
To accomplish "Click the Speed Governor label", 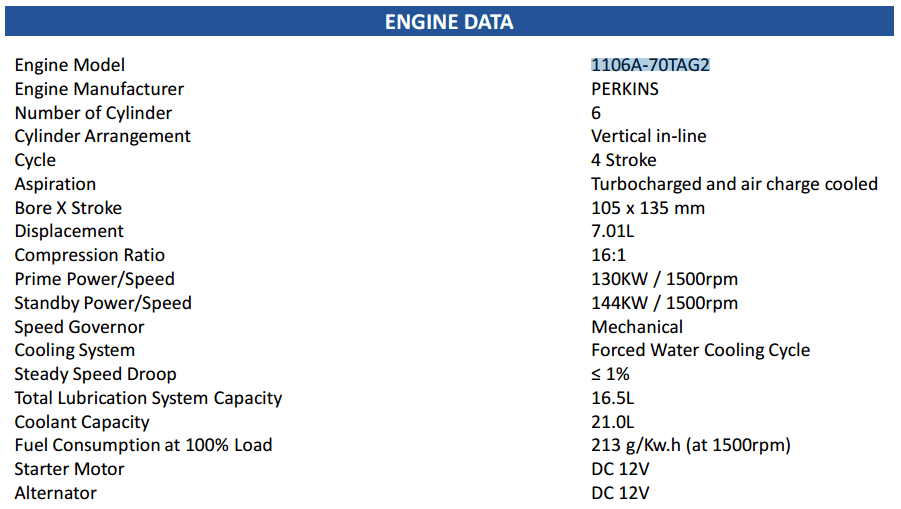I will [79, 327].
